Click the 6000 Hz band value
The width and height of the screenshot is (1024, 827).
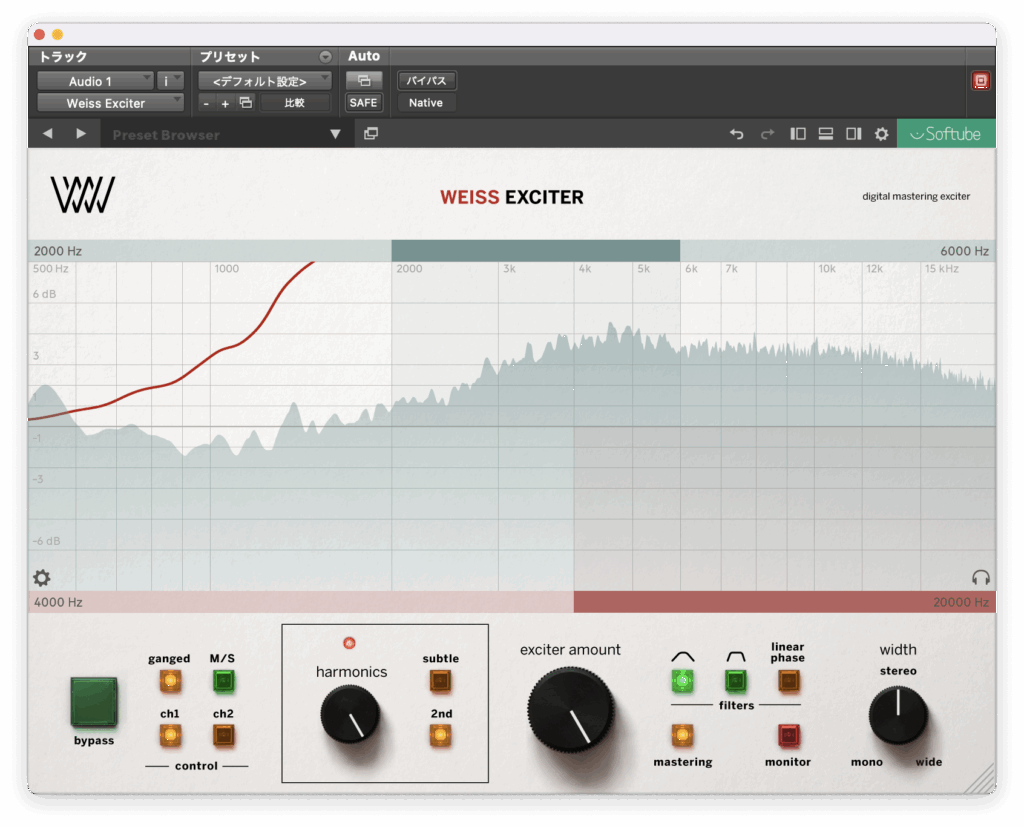pyautogui.click(x=964, y=251)
